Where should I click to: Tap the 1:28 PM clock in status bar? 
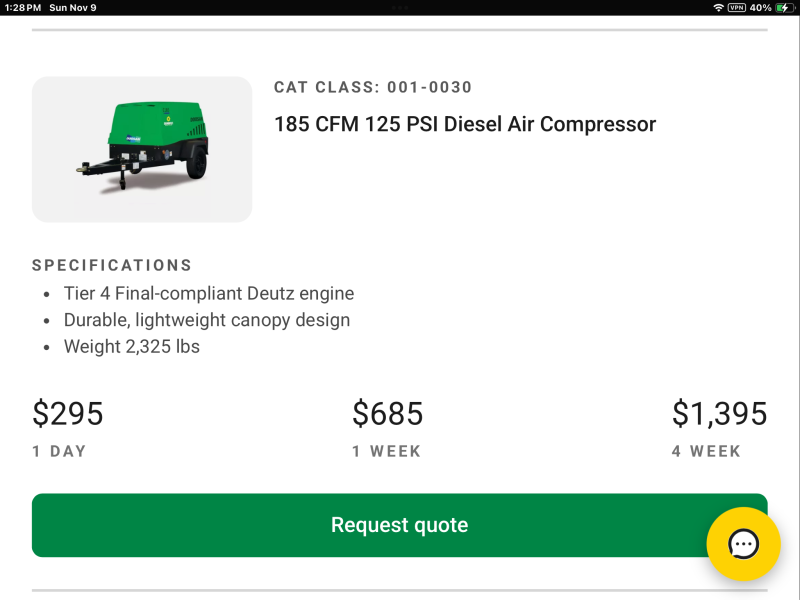[23, 7]
